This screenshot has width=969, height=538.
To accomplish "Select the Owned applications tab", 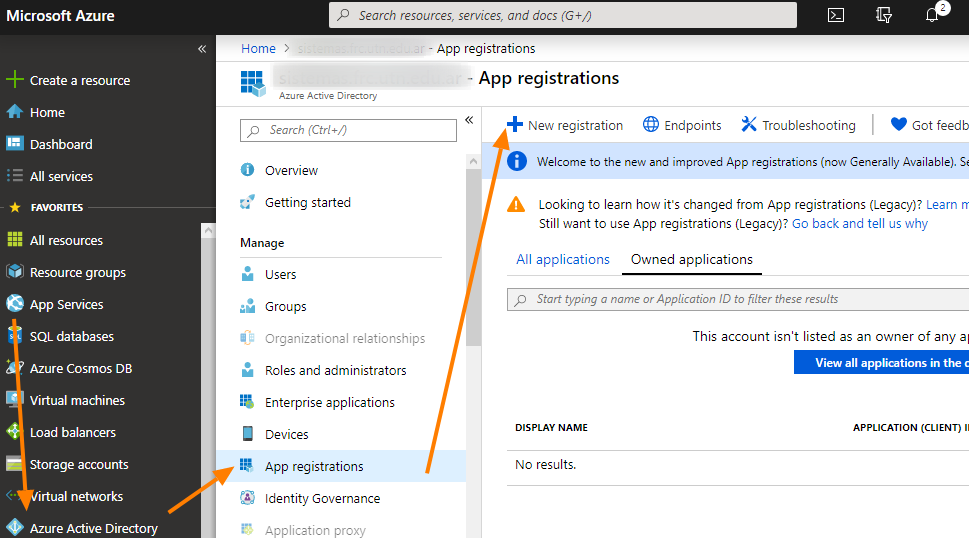I will pos(692,259).
